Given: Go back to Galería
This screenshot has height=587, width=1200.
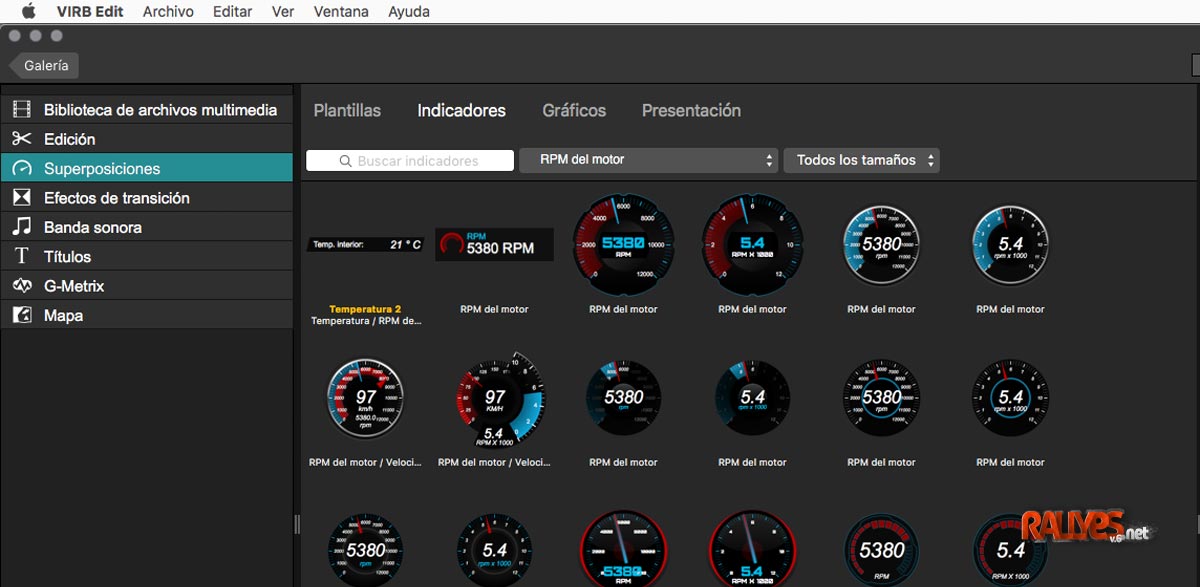Looking at the screenshot, I should coord(45,65).
